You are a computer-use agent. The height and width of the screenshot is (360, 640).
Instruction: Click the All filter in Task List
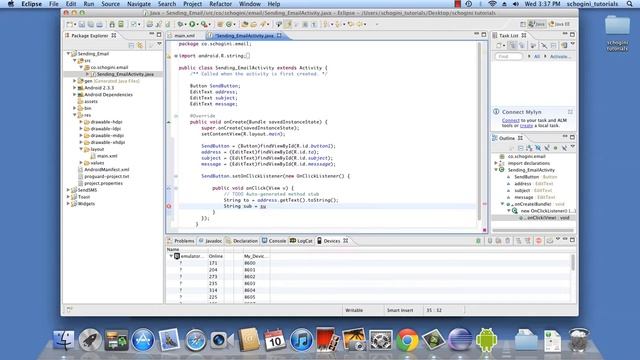537,56
